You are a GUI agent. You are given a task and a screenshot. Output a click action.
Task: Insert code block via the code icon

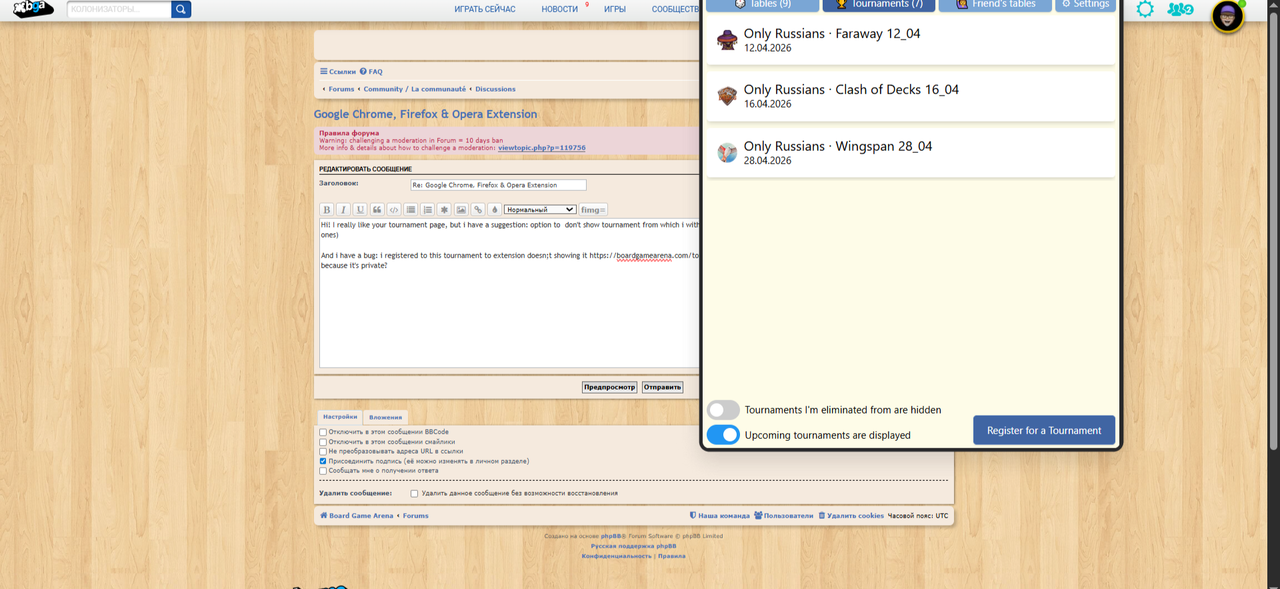click(394, 210)
